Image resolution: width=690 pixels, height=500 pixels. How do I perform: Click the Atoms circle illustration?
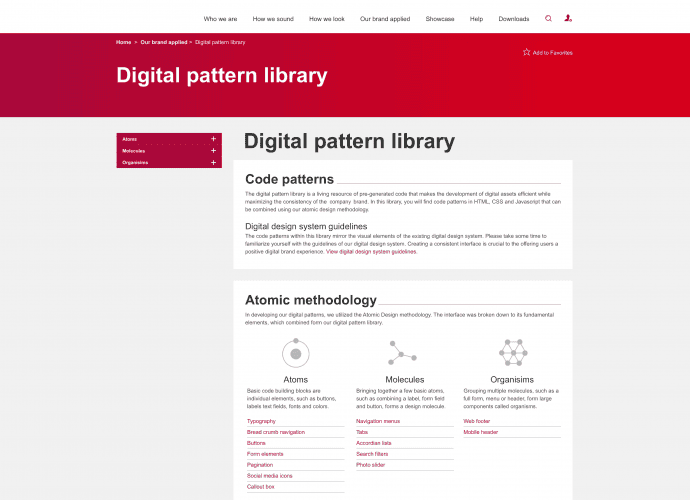point(296,353)
